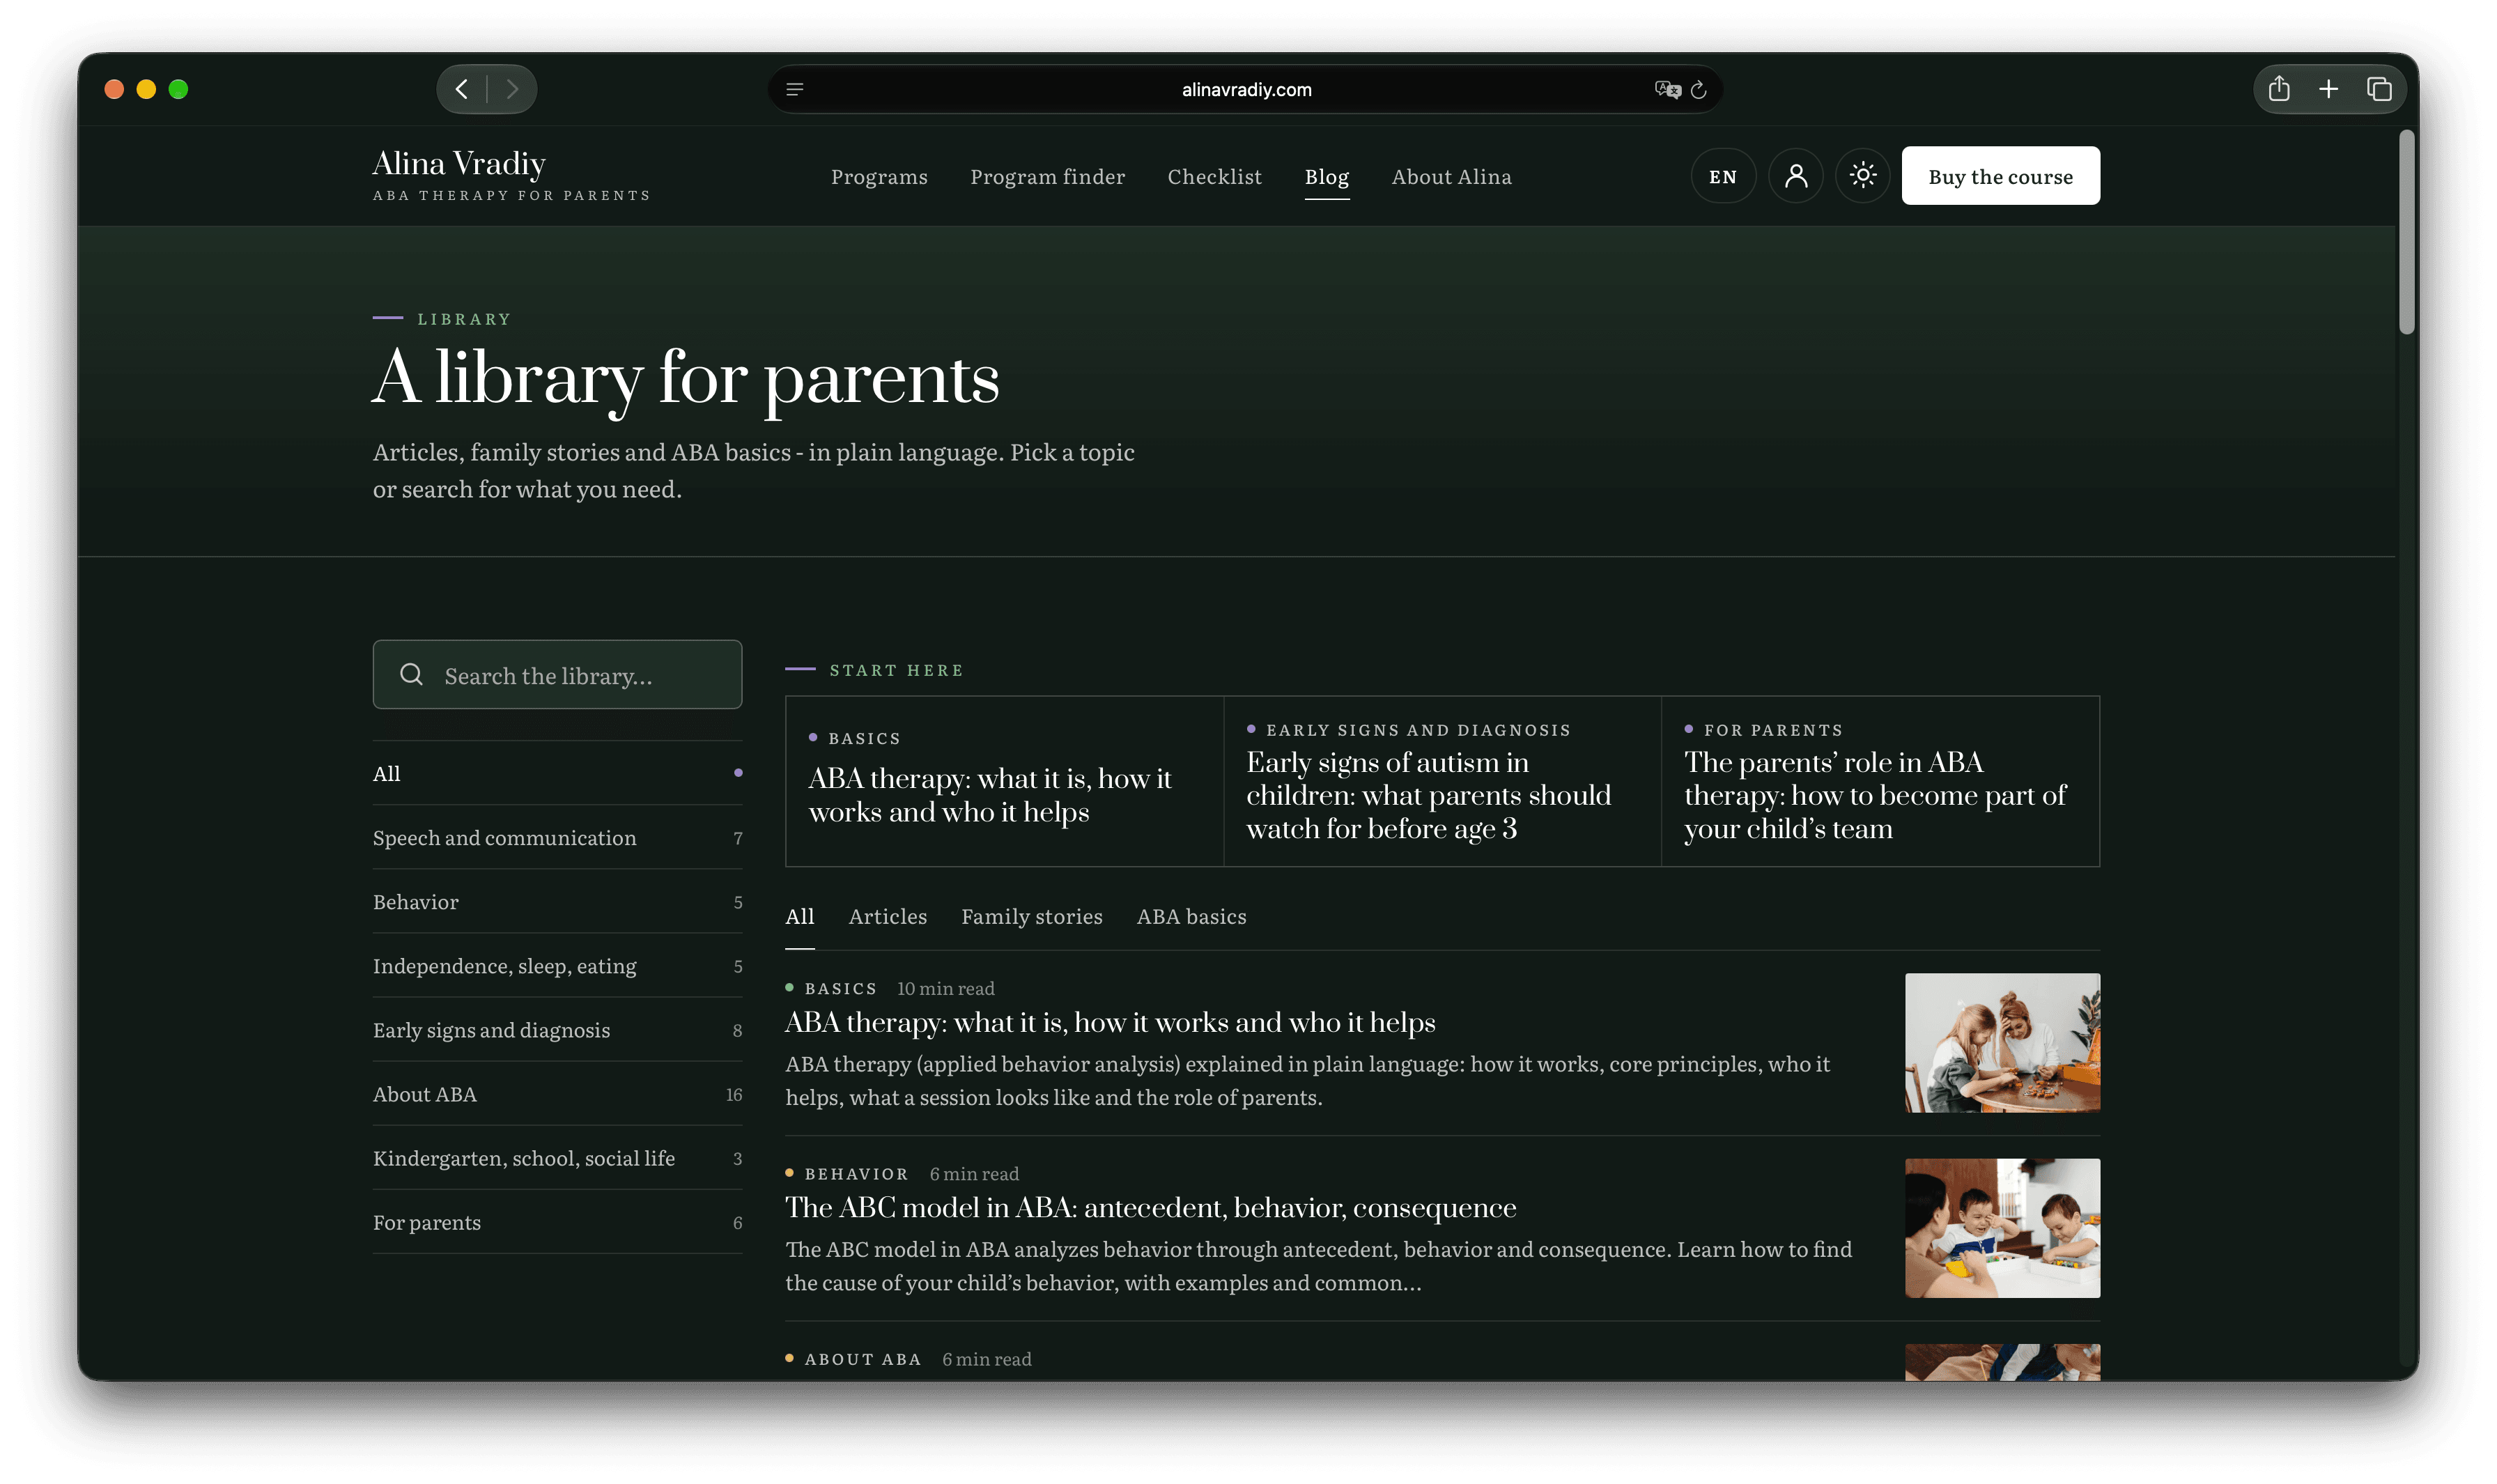Reload the page with refresh icon

(1698, 90)
